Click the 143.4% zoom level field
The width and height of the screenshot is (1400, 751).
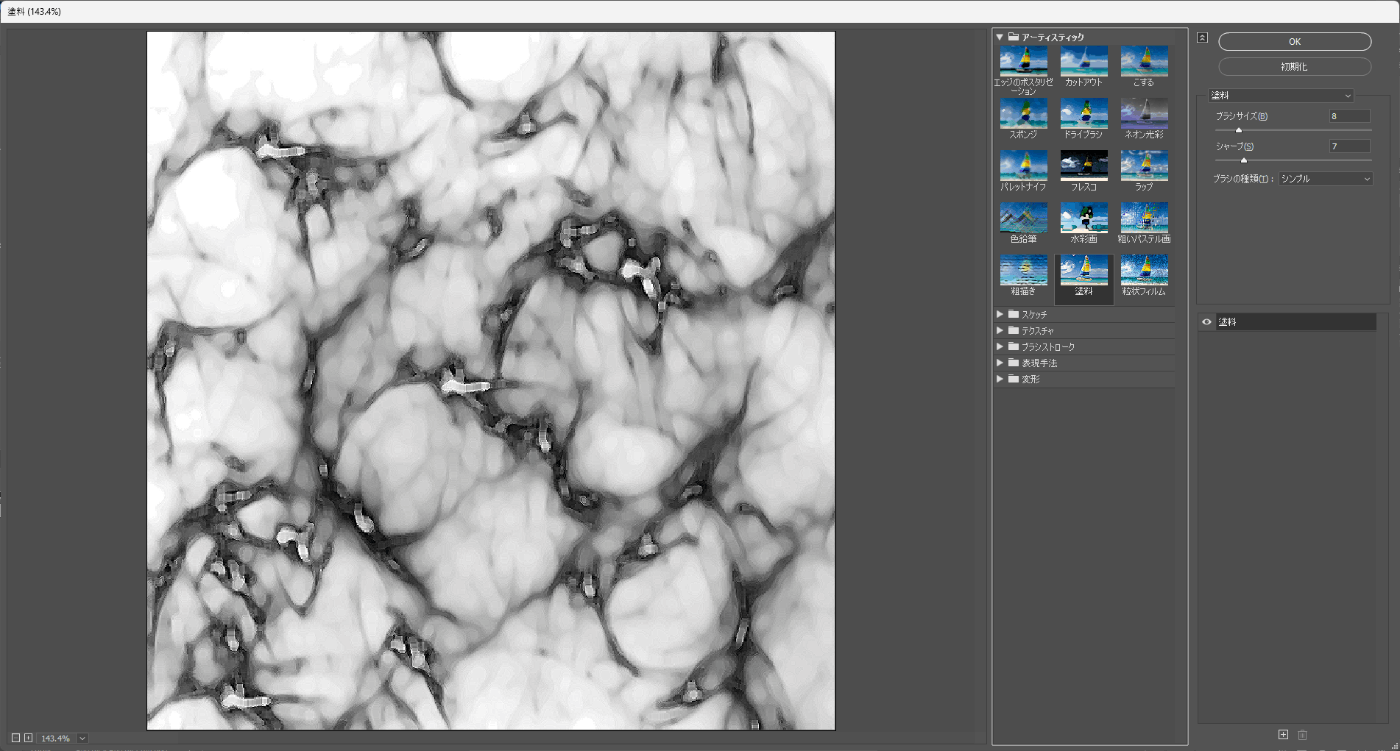(56, 738)
